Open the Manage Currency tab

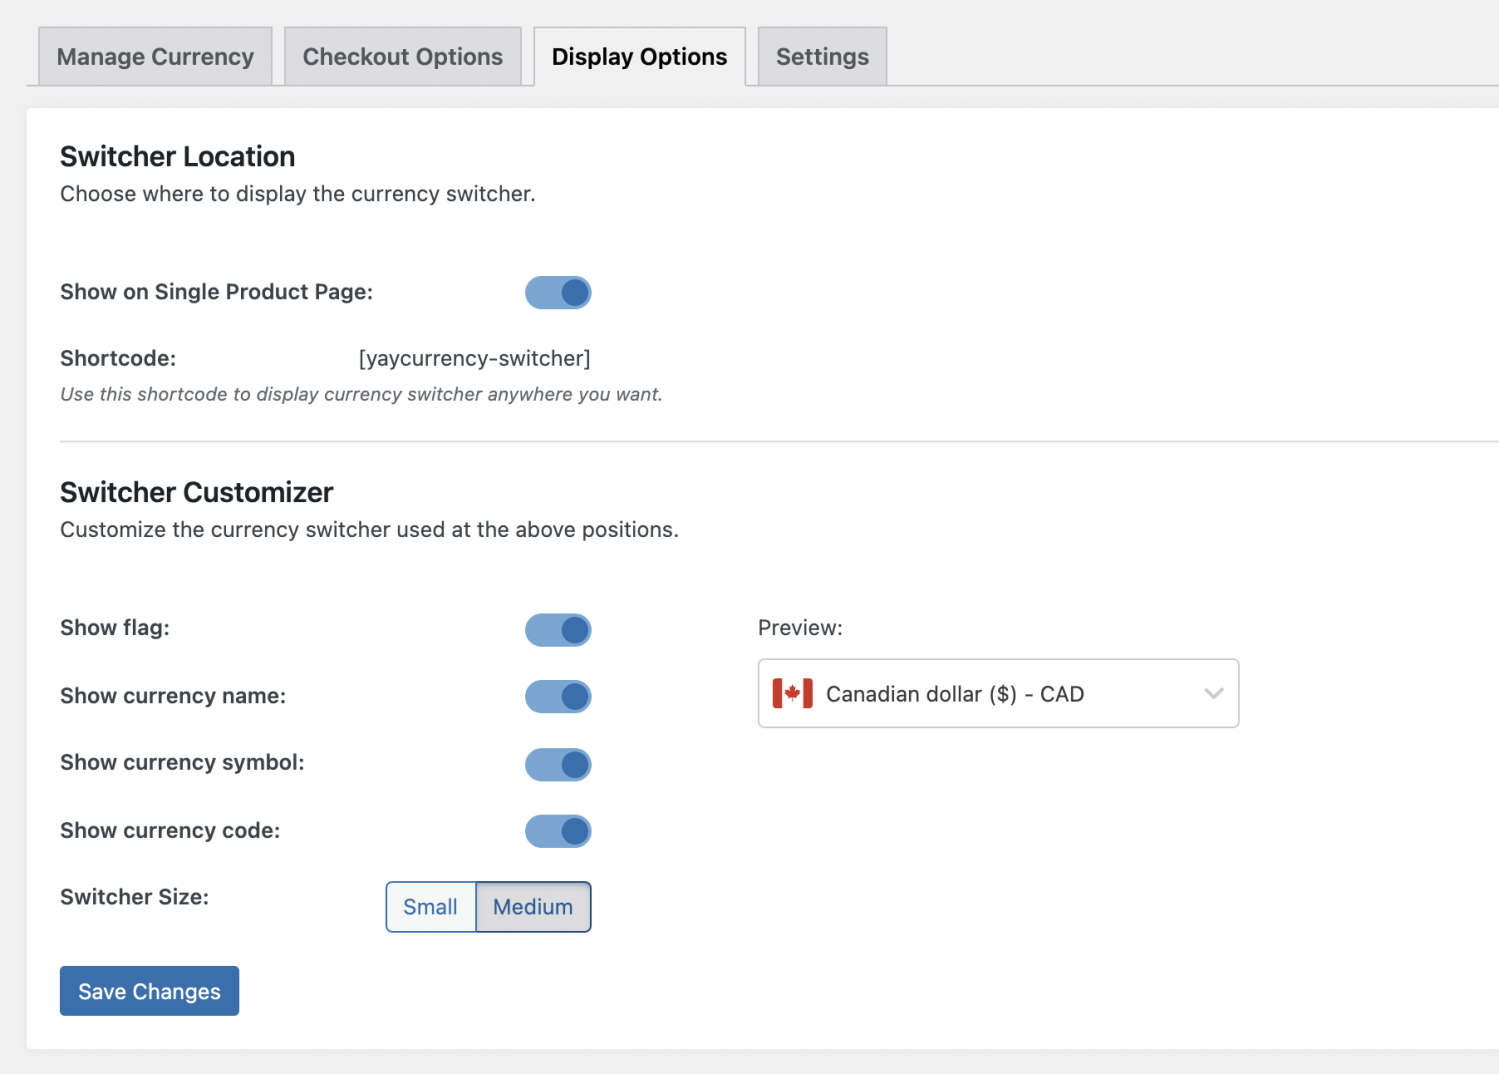coord(155,57)
